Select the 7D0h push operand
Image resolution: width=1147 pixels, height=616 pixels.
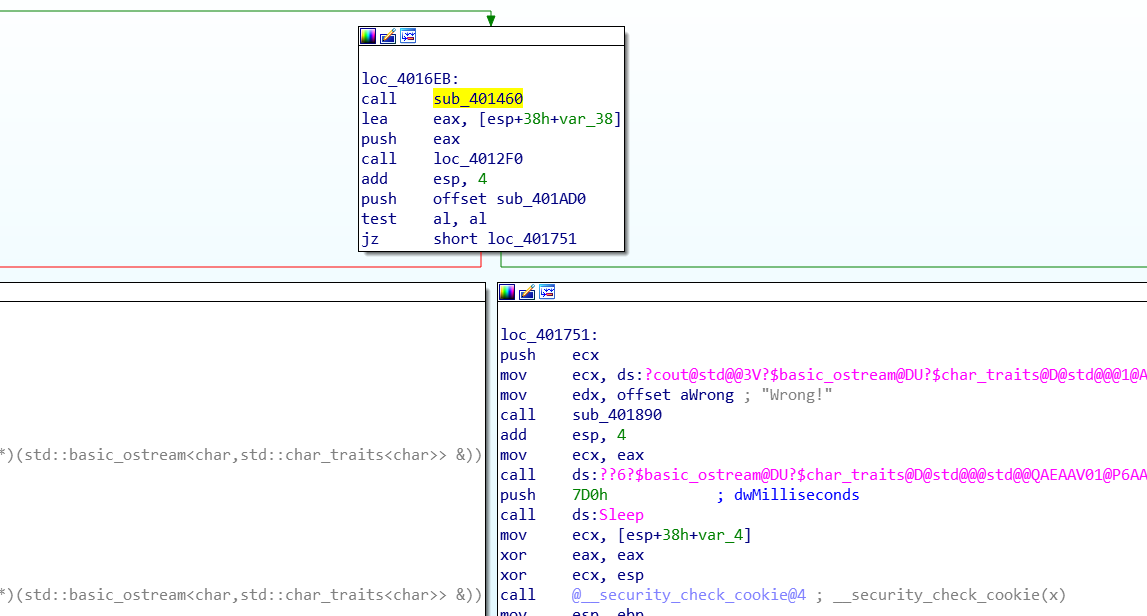[x=590, y=495]
